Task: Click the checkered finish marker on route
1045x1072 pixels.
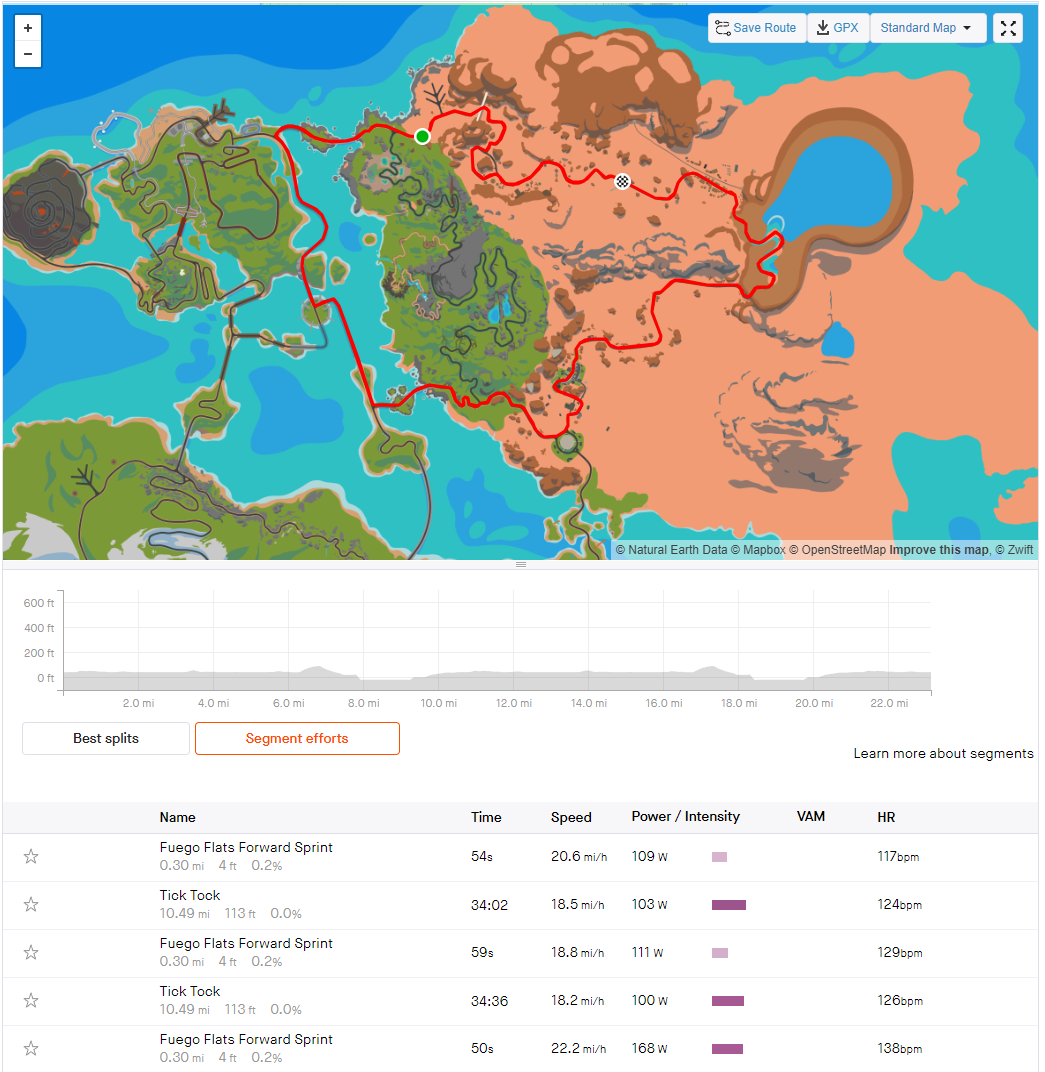Action: click(x=622, y=181)
